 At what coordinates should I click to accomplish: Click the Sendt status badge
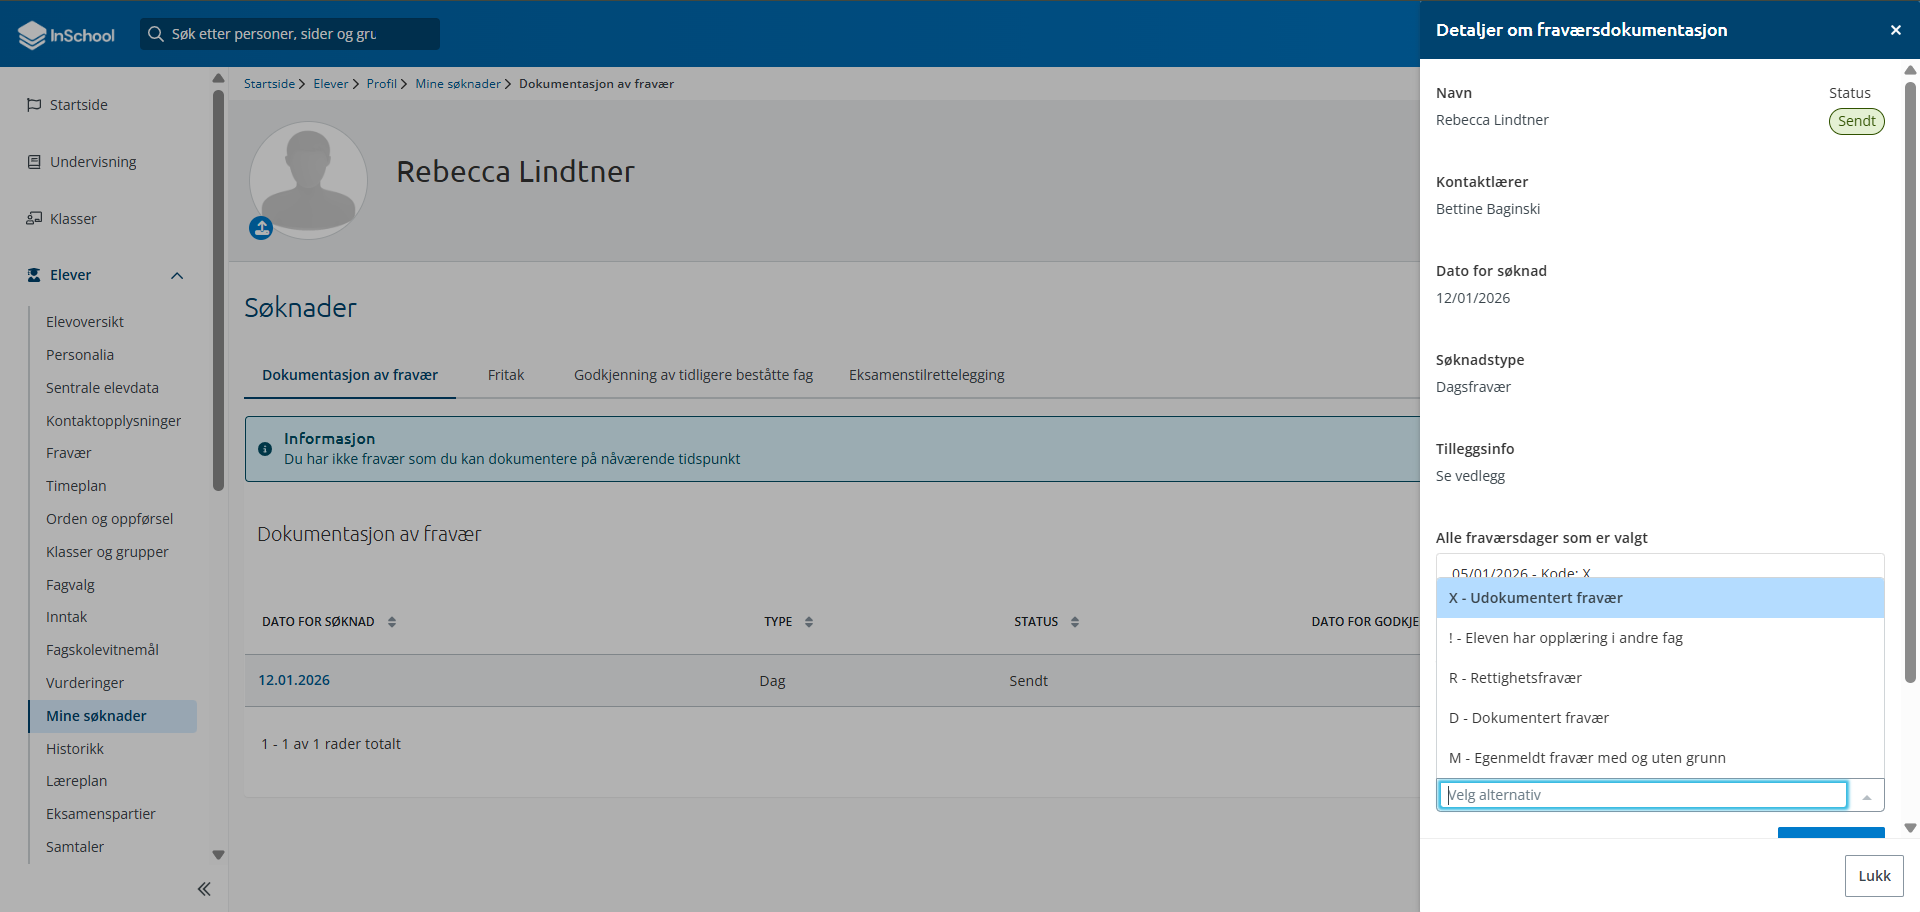point(1857,121)
